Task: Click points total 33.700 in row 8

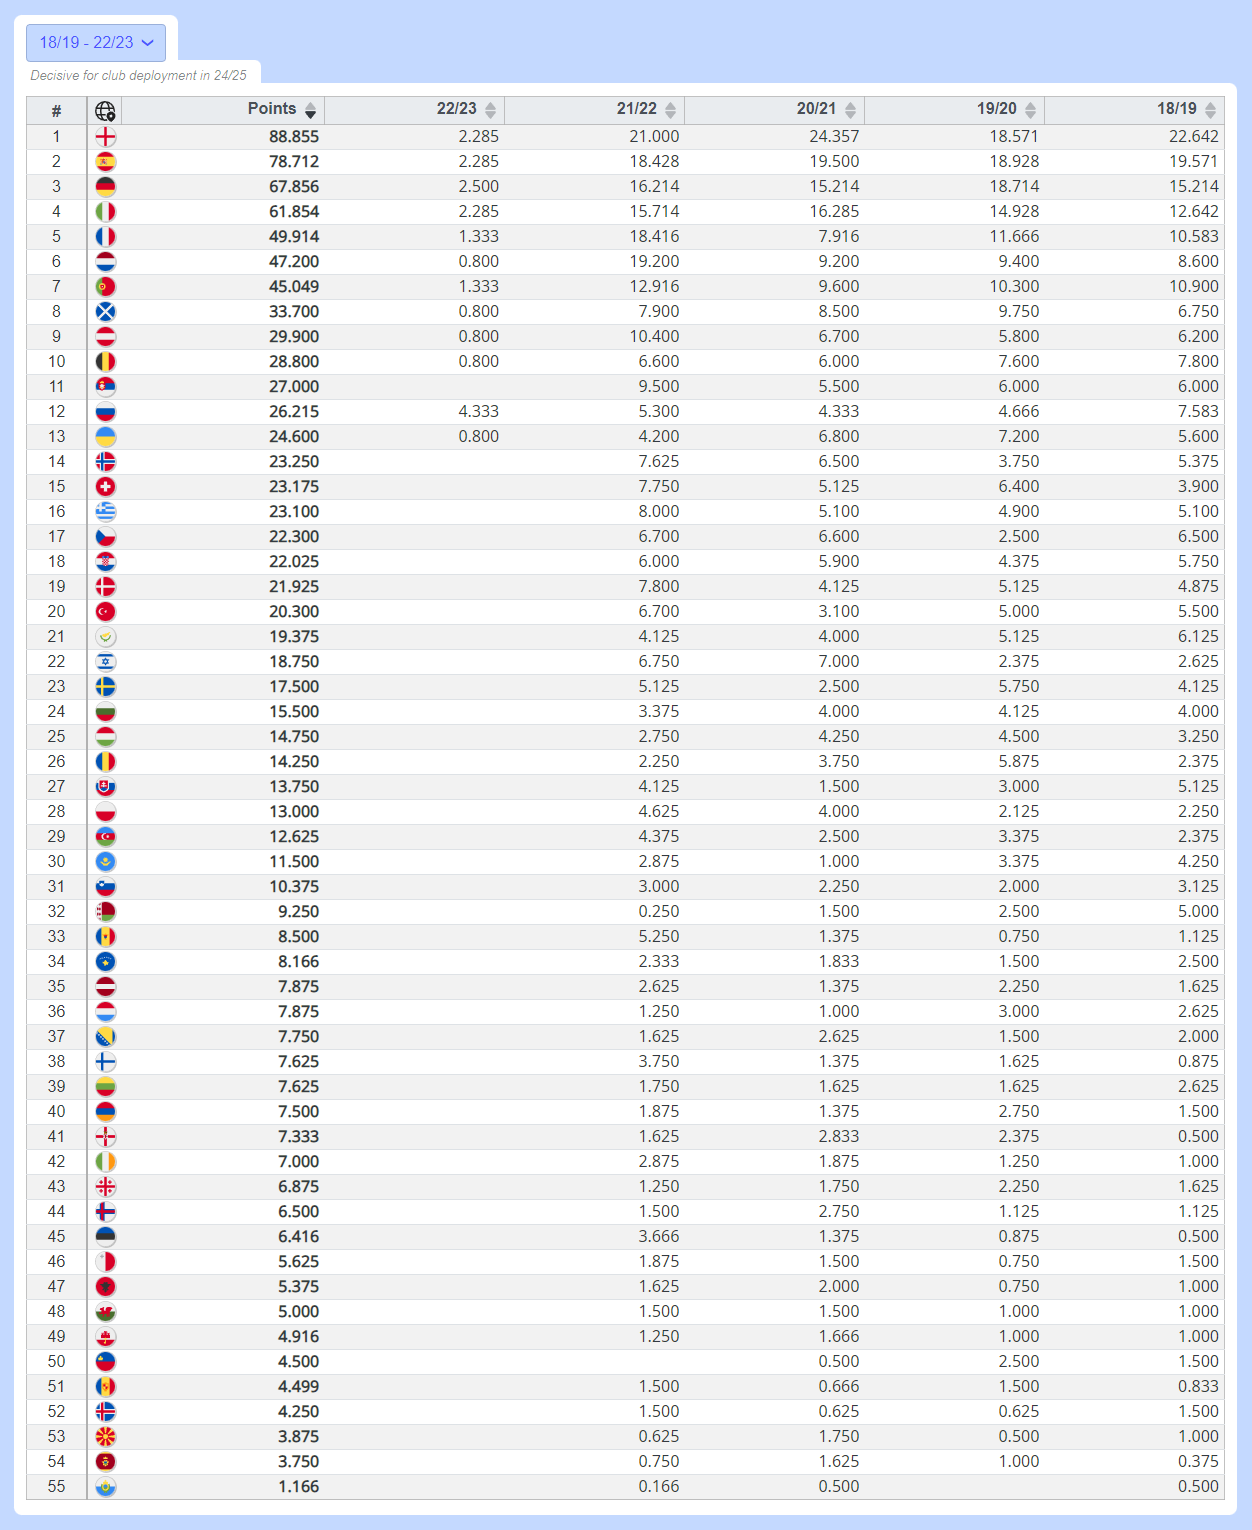Action: point(294,312)
